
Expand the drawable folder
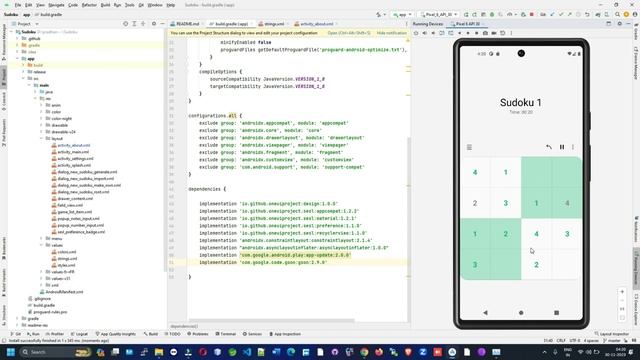click(42, 125)
